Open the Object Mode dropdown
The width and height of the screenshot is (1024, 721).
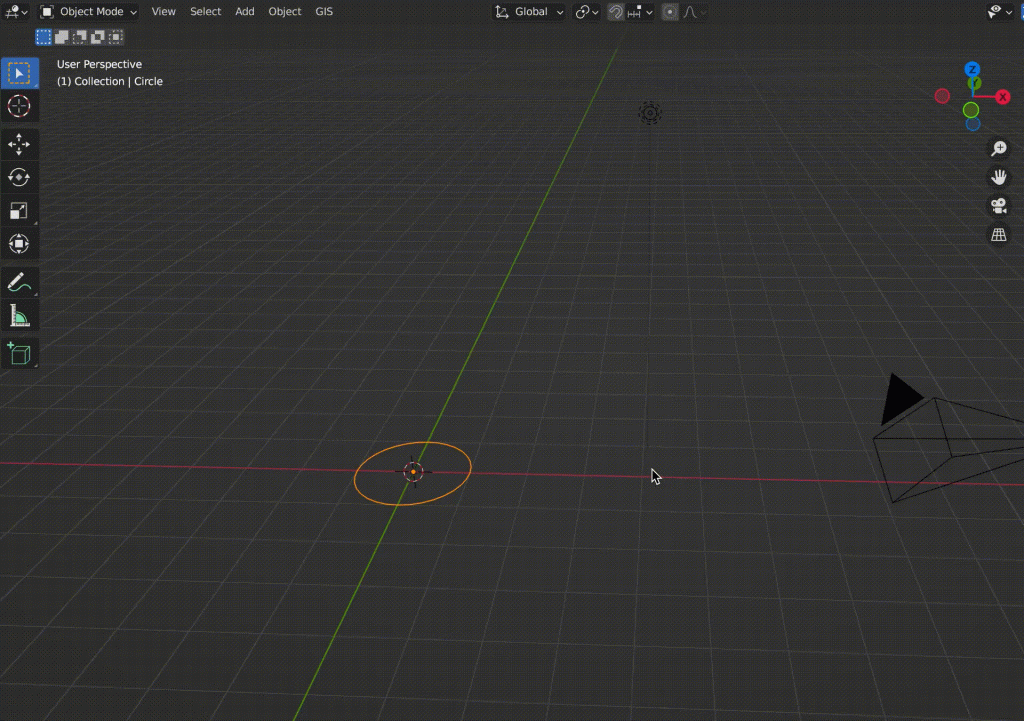click(88, 11)
